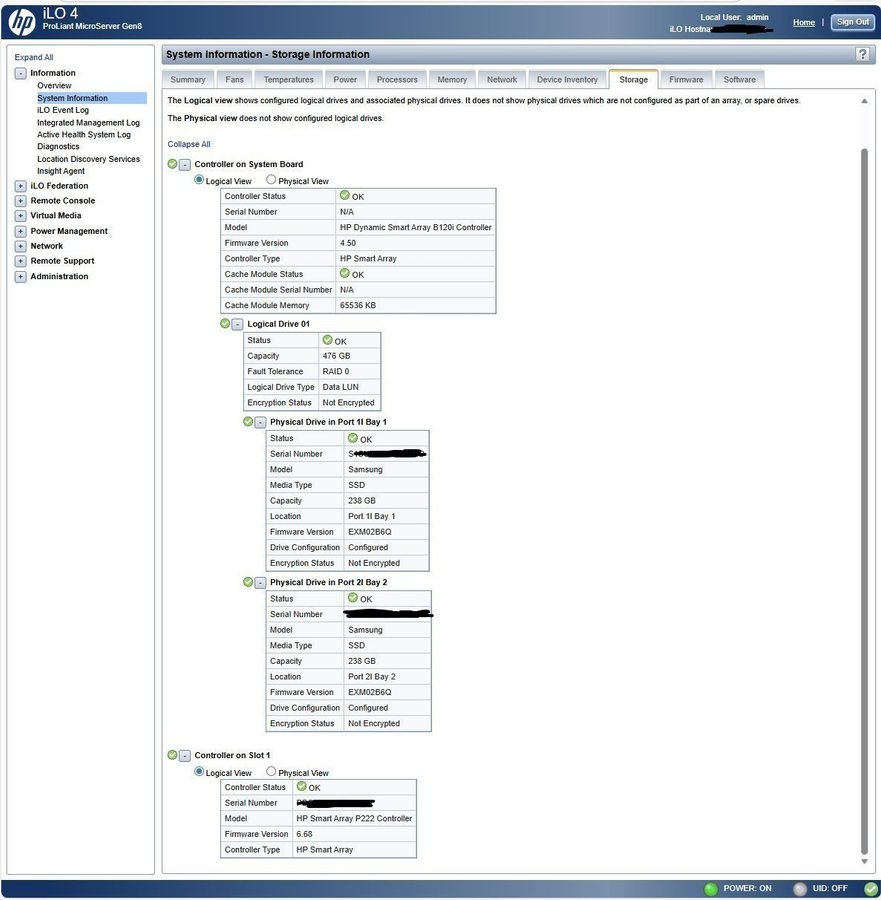Screen dimensions: 881x900
Task: Click Controller on System Board status icon
Action: (172, 164)
